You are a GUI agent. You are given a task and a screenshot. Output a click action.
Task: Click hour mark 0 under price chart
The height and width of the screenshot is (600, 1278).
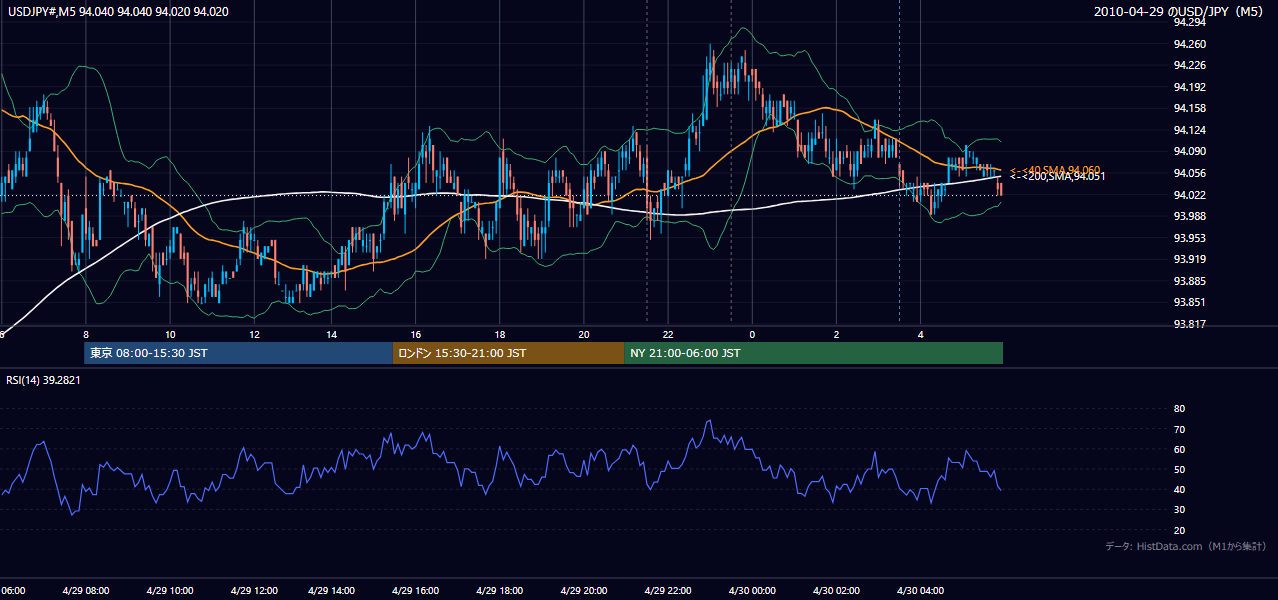[752, 334]
